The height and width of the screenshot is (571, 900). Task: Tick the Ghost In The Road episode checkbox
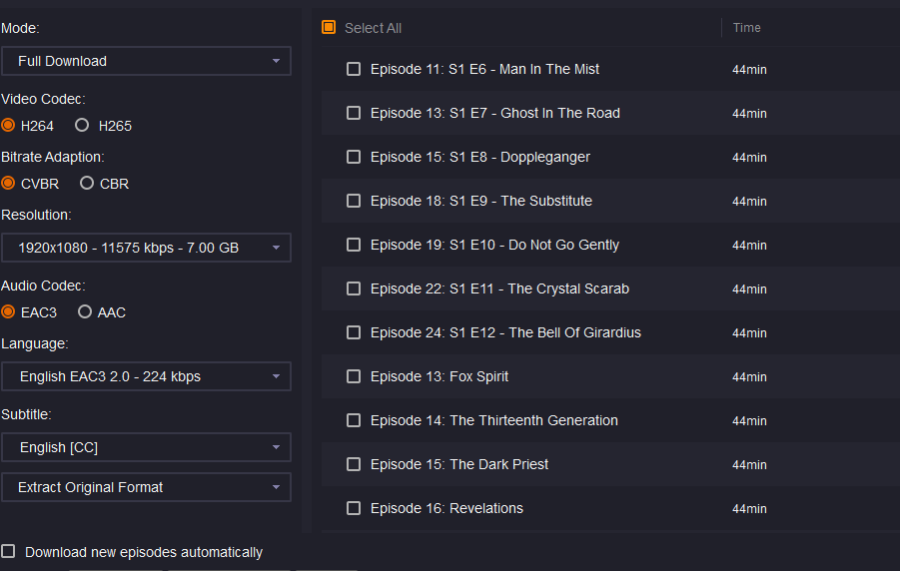[x=353, y=113]
